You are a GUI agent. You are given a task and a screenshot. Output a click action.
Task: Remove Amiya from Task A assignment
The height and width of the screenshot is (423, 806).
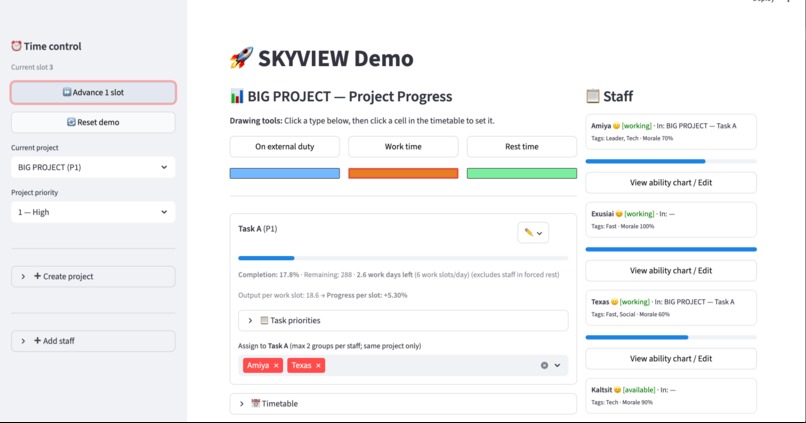coord(276,365)
